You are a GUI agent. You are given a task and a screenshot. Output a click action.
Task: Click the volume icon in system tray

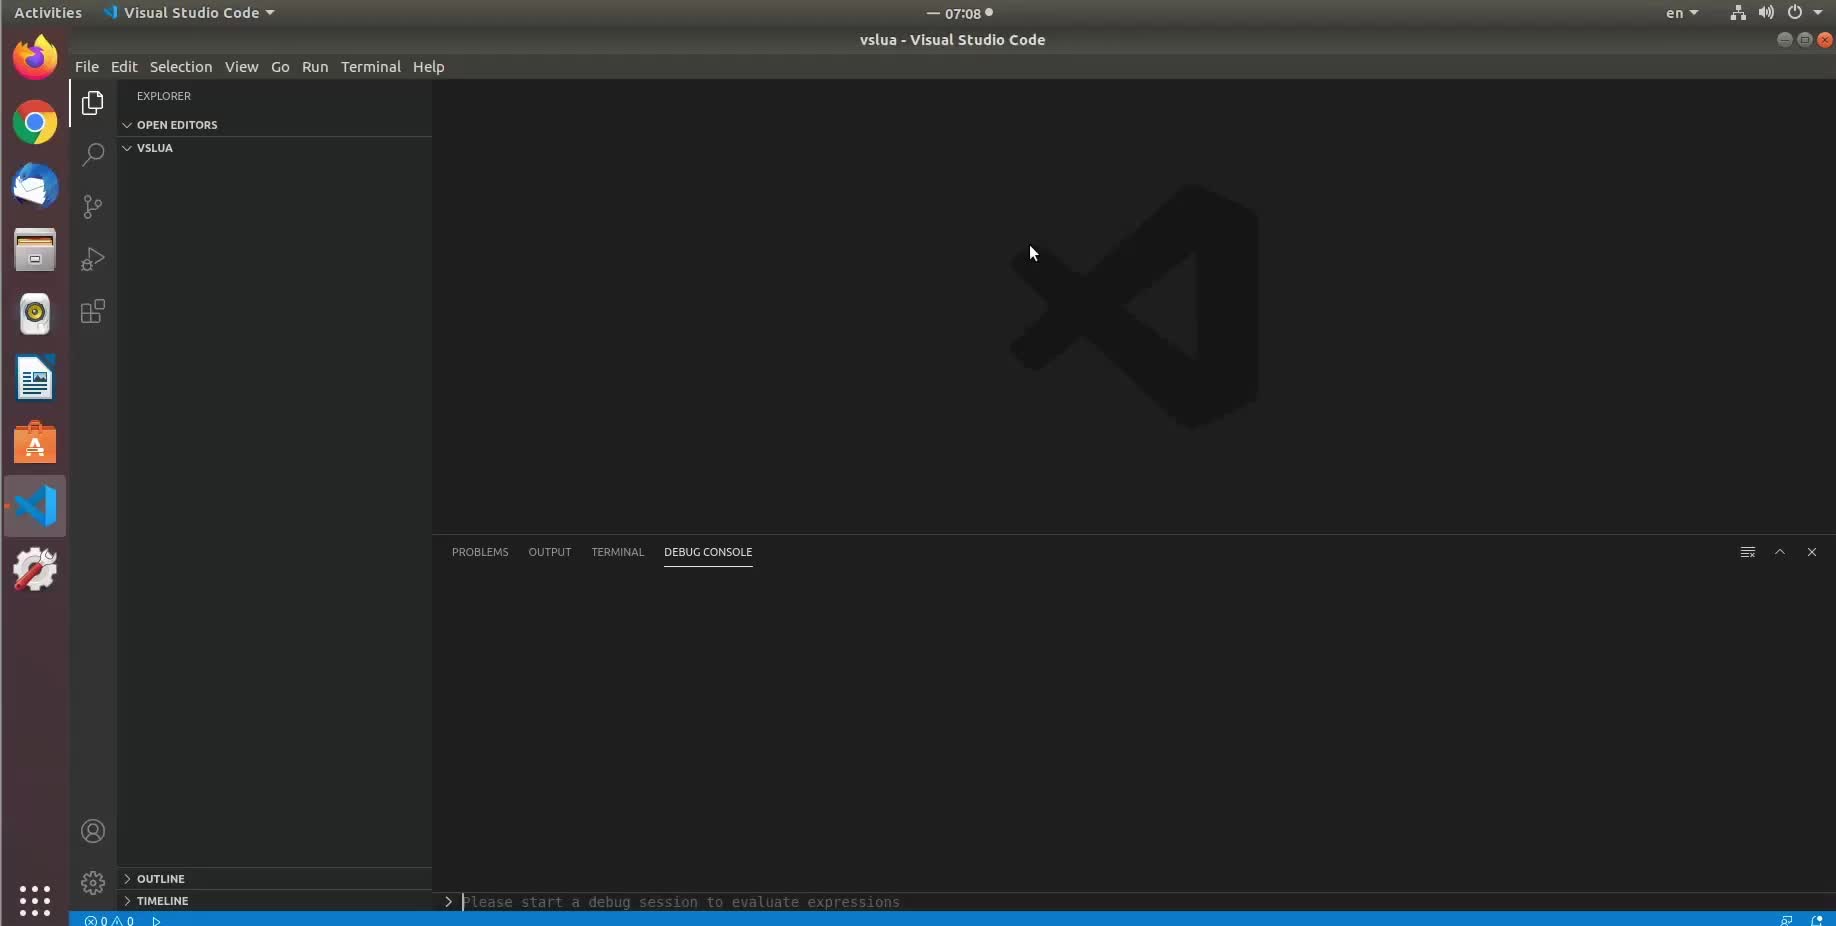[1766, 13]
